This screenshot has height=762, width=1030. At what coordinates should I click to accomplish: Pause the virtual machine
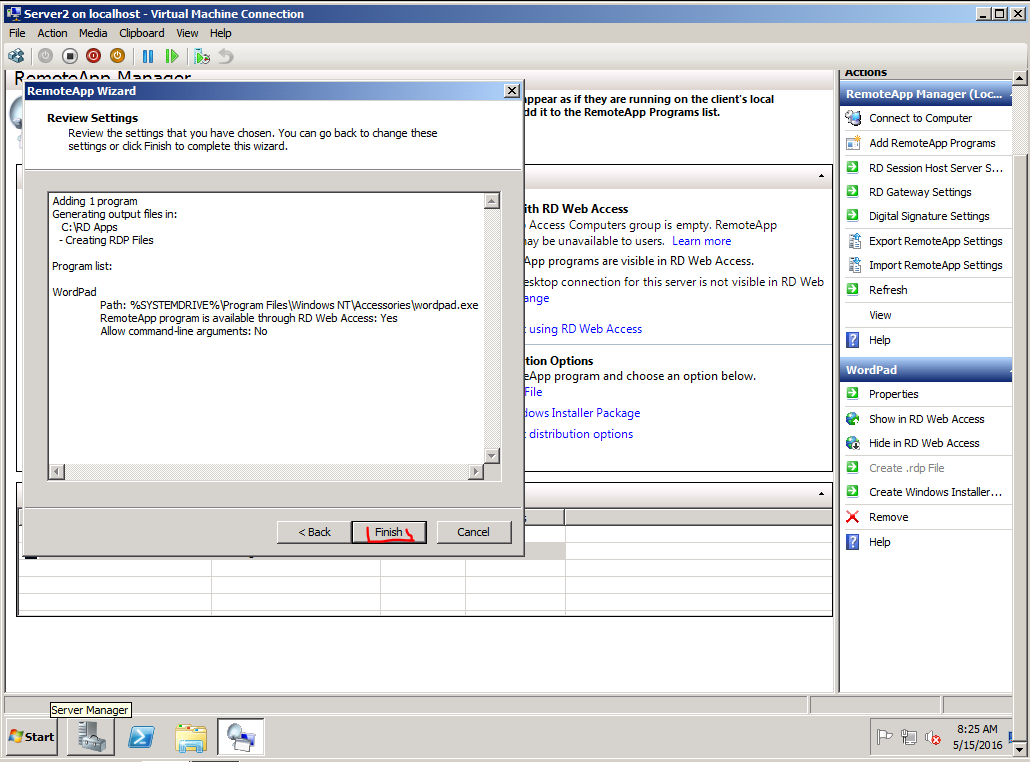(x=148, y=56)
